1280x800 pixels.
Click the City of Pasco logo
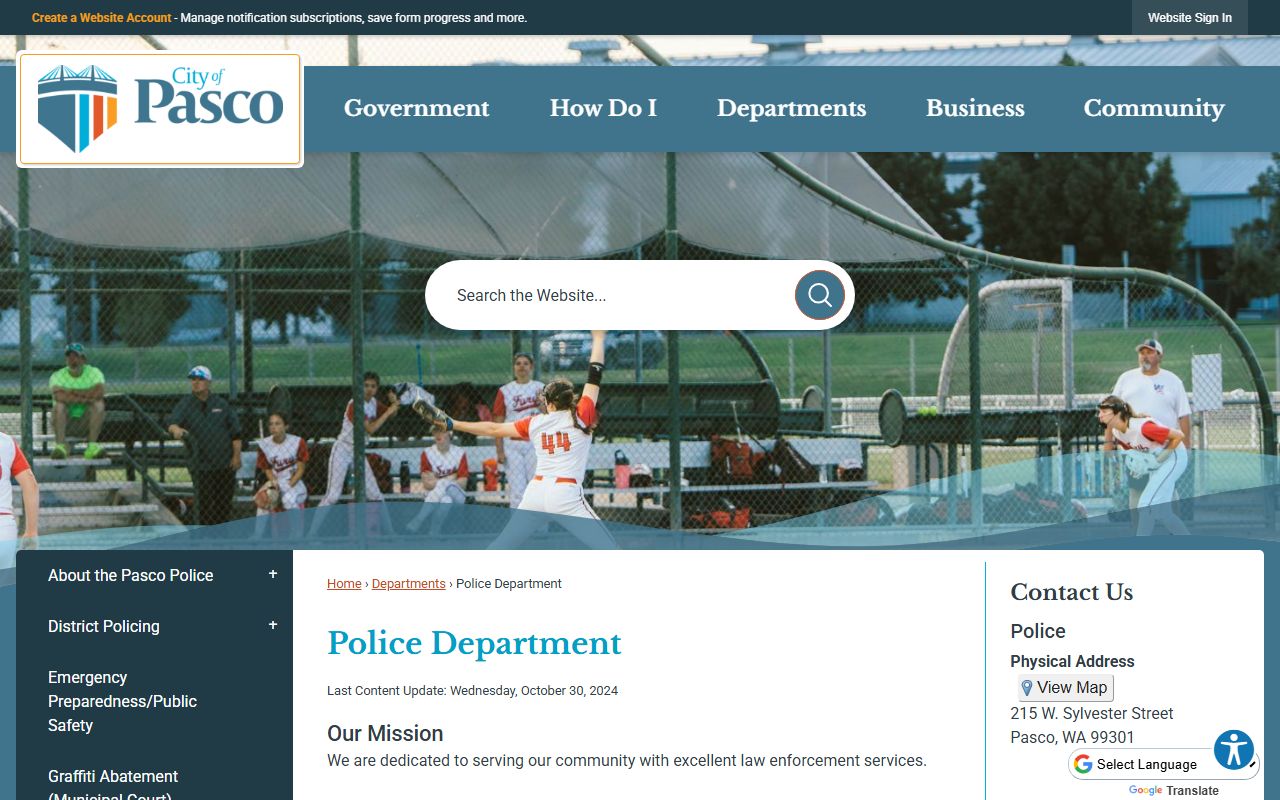pos(160,109)
